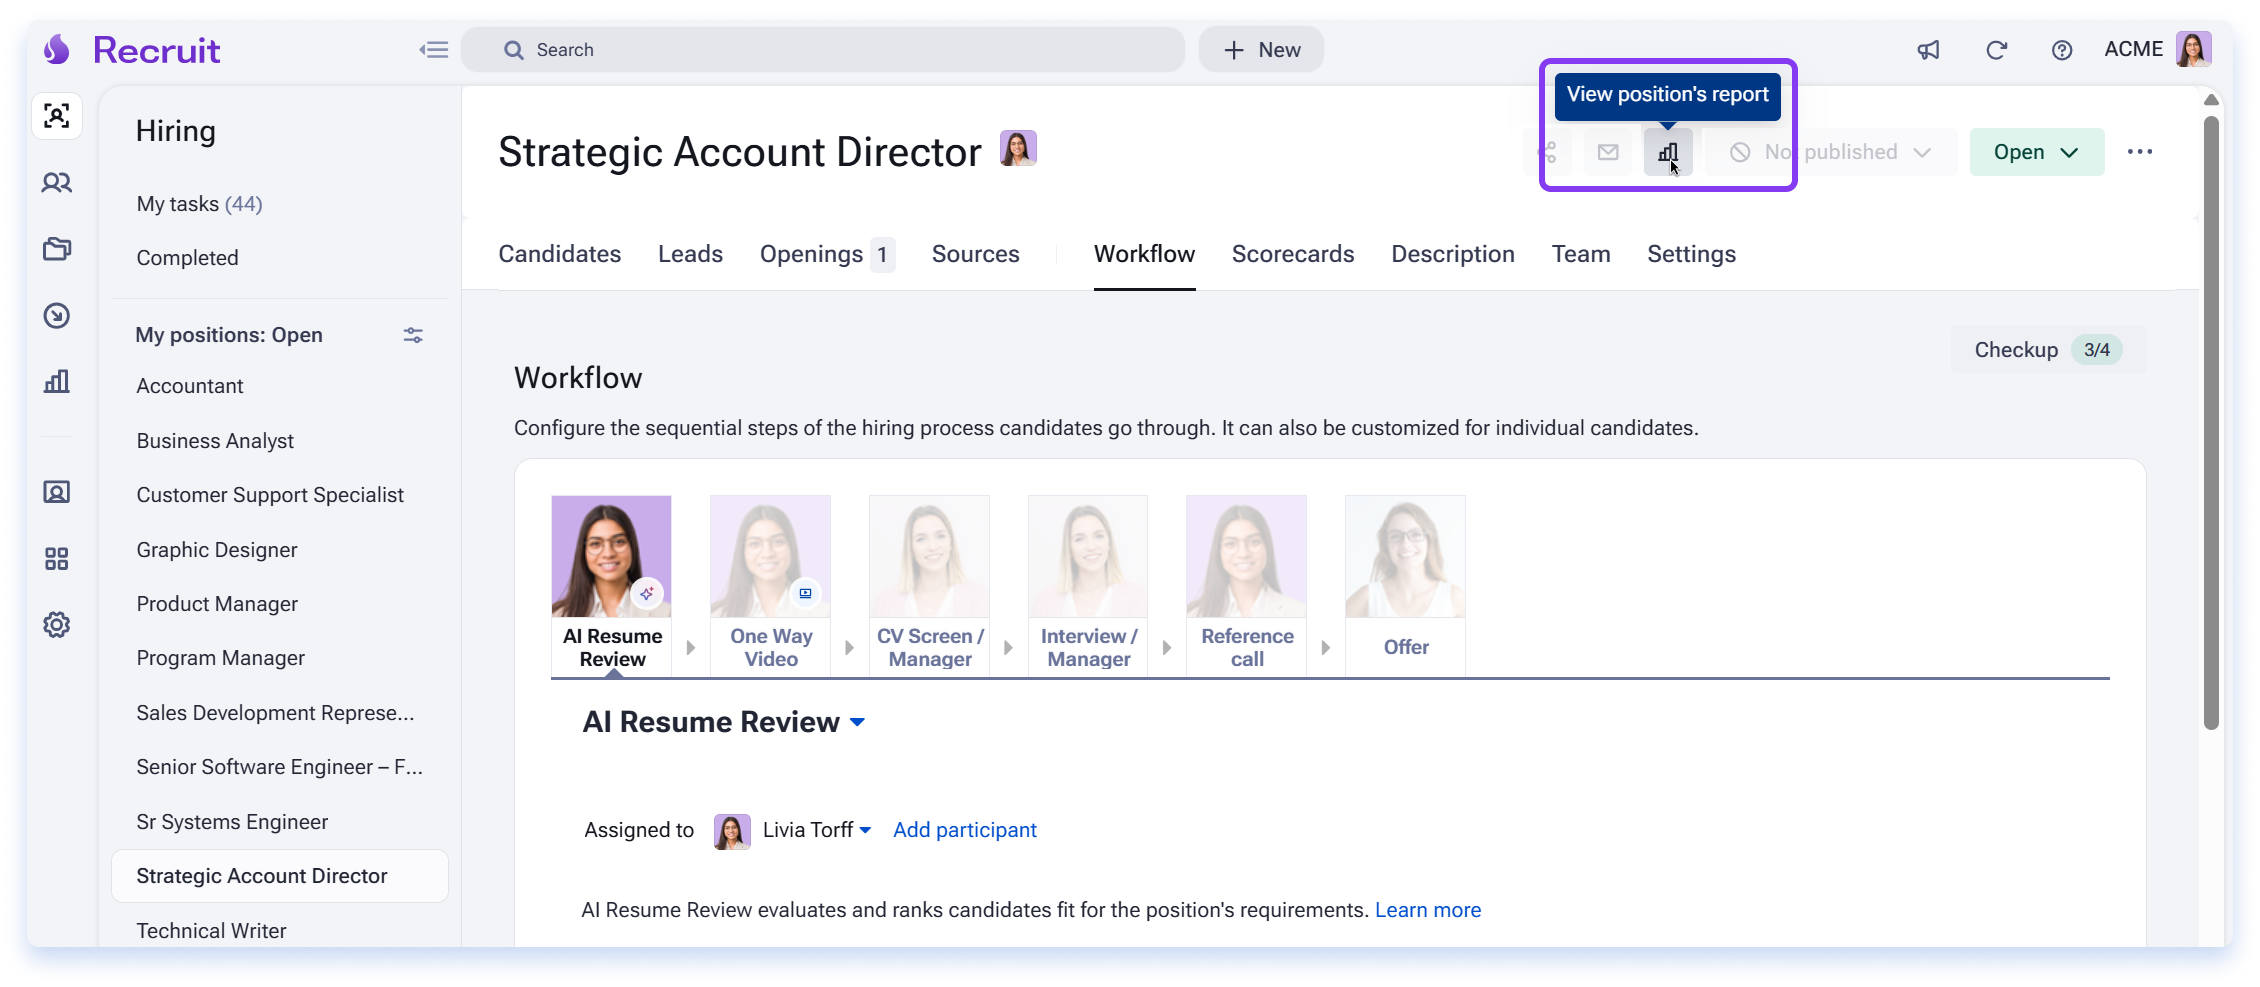This screenshot has height=987, width=2260.
Task: Open the reports bar chart sidebar icon
Action: pyautogui.click(x=57, y=381)
